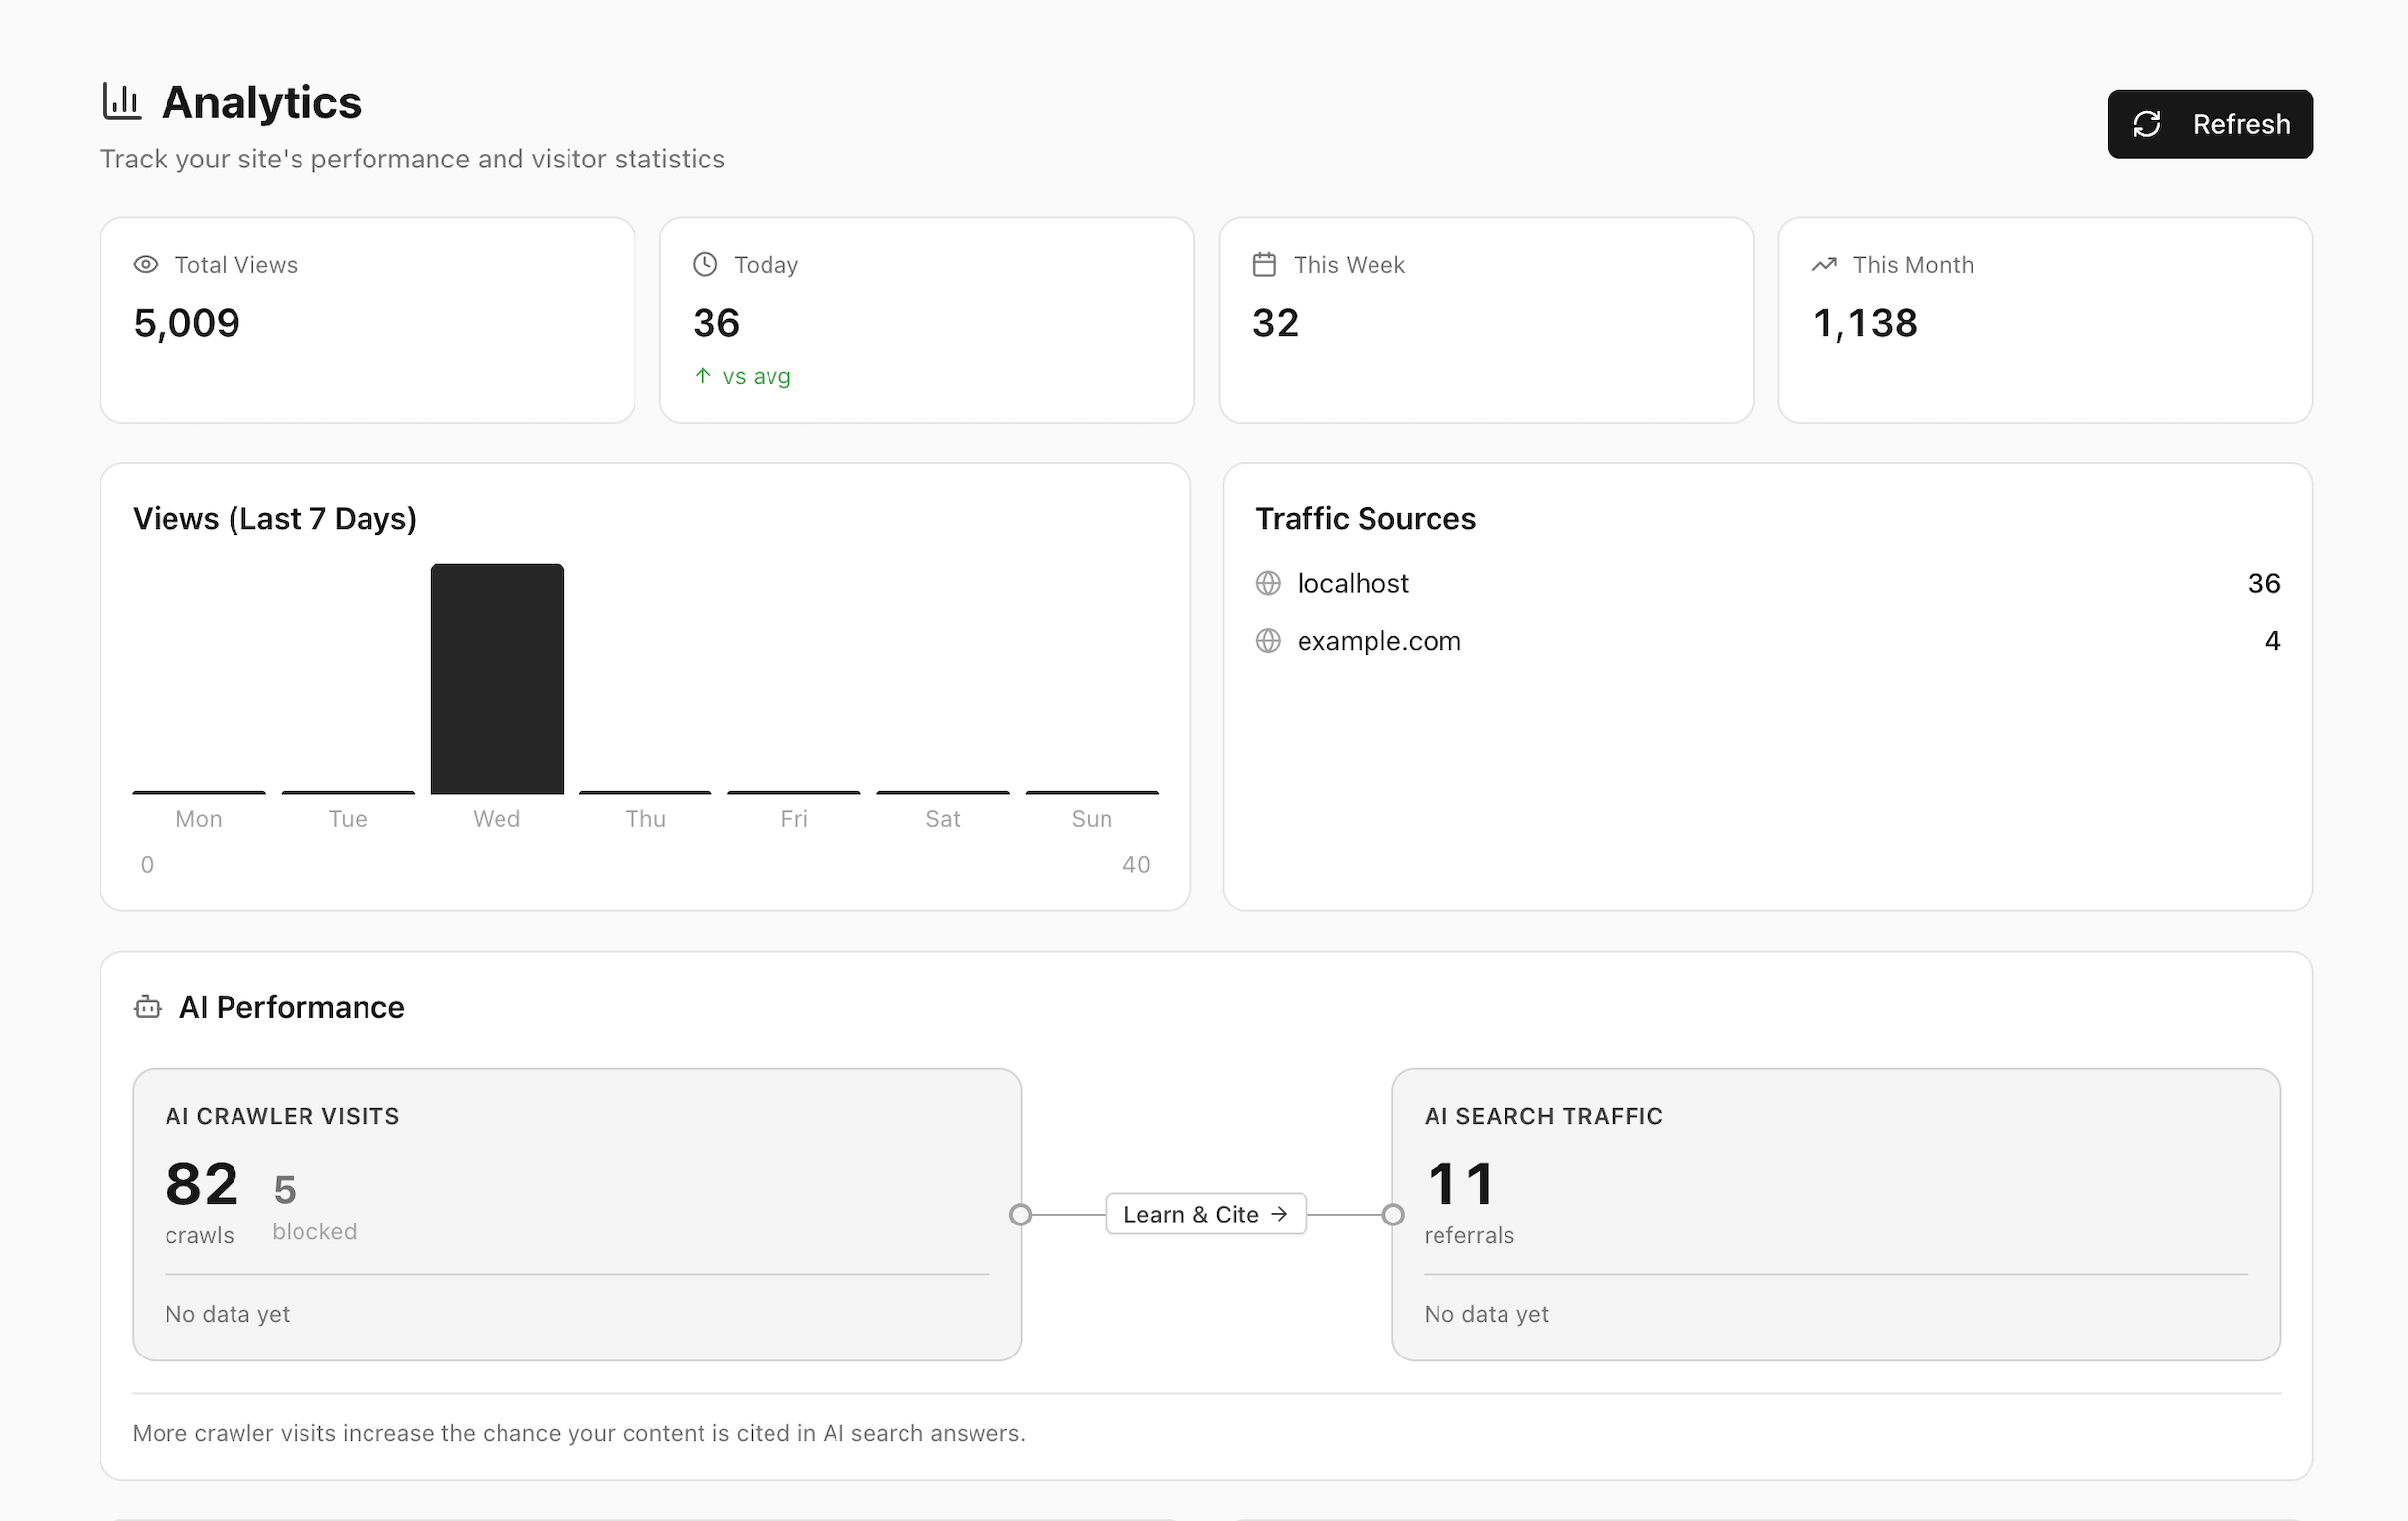The image size is (2408, 1521).
Task: Click the 82 crawls number
Action: tap(202, 1184)
